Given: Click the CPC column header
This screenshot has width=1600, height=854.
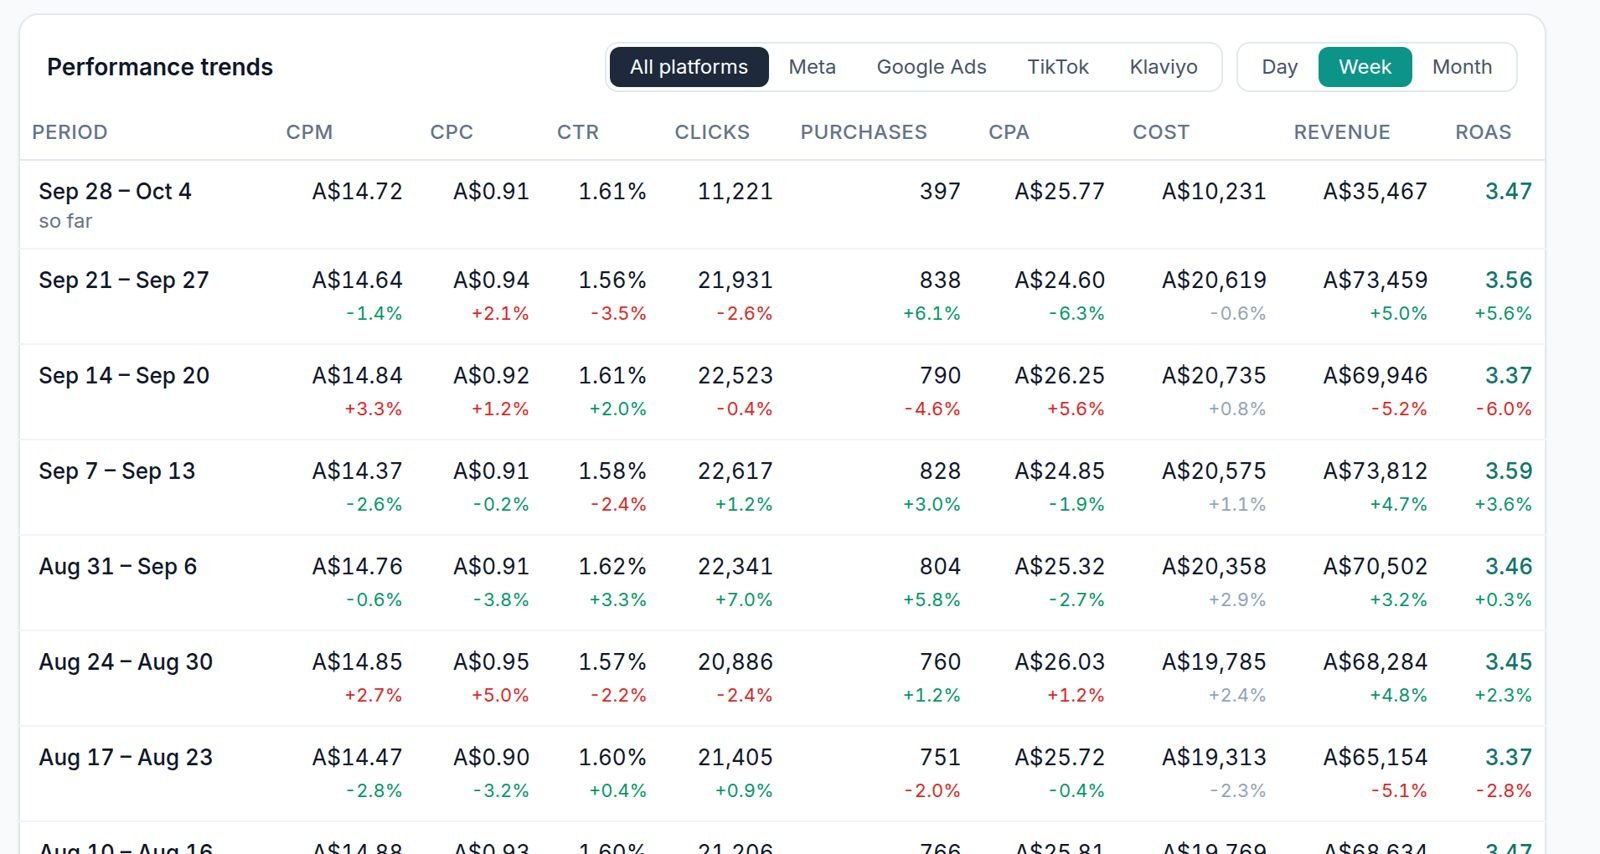Looking at the screenshot, I should (x=452, y=132).
